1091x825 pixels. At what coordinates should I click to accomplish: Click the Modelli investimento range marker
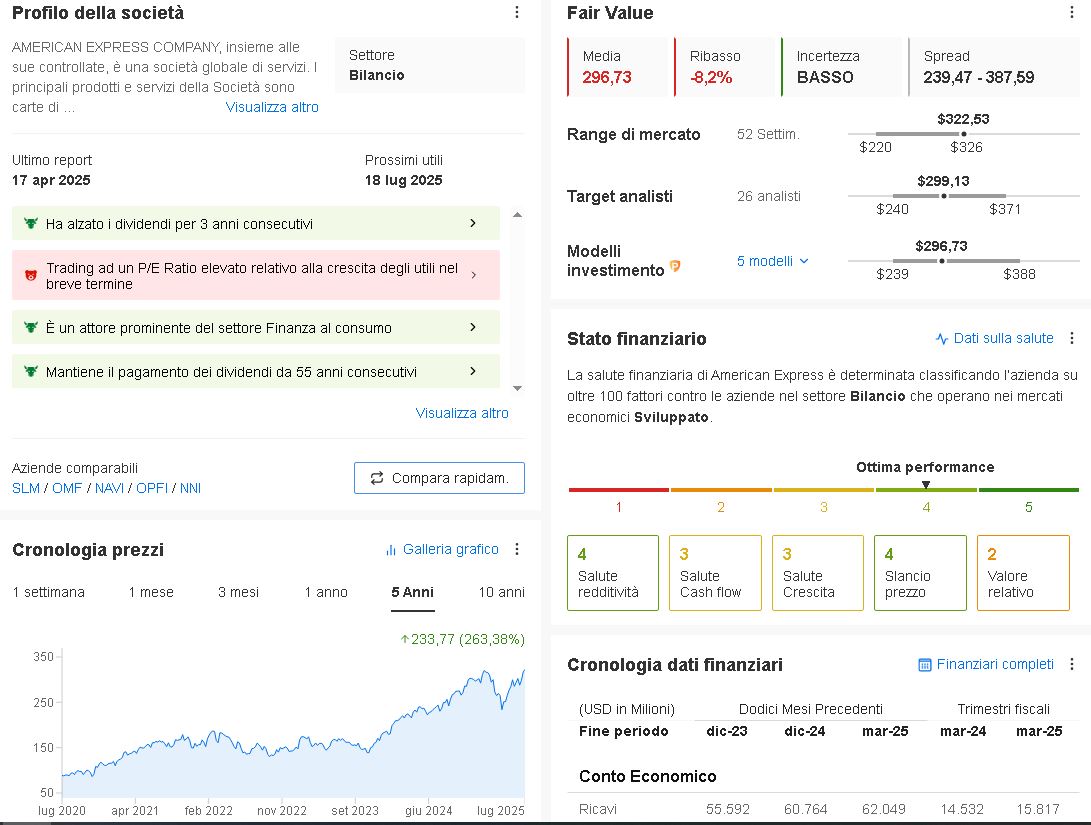click(941, 261)
